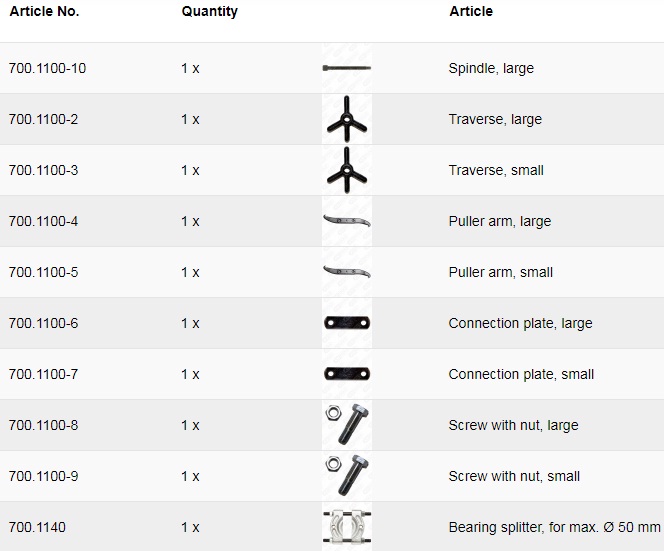Click the small puller arm image
Screen dimensions: 664x551
[x=347, y=272]
